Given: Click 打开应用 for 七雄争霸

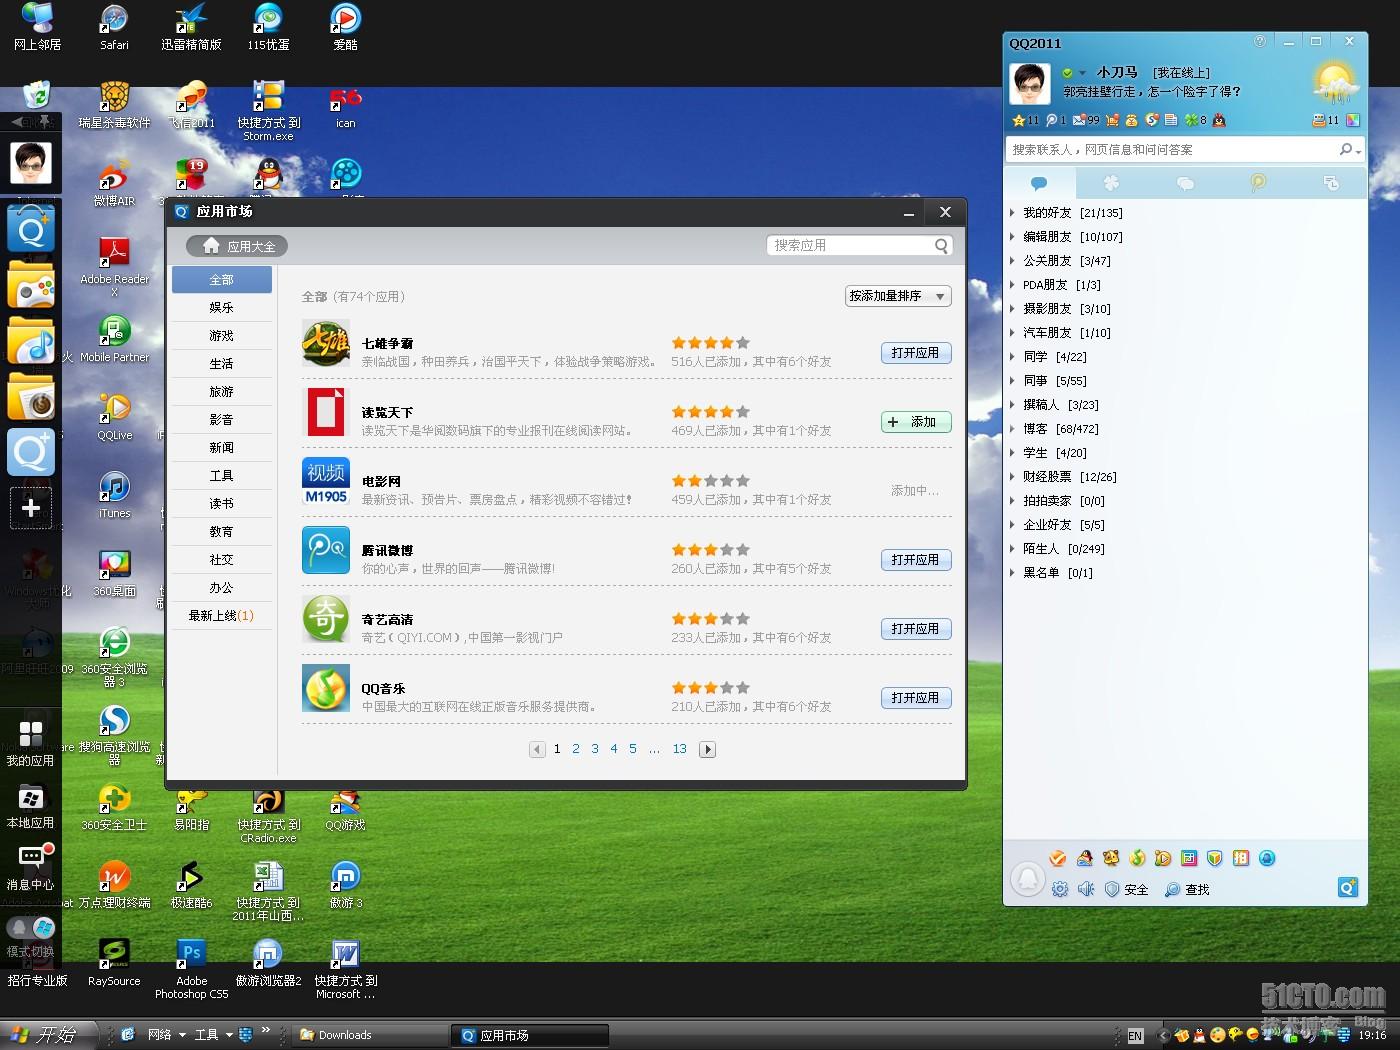Looking at the screenshot, I should [x=915, y=353].
